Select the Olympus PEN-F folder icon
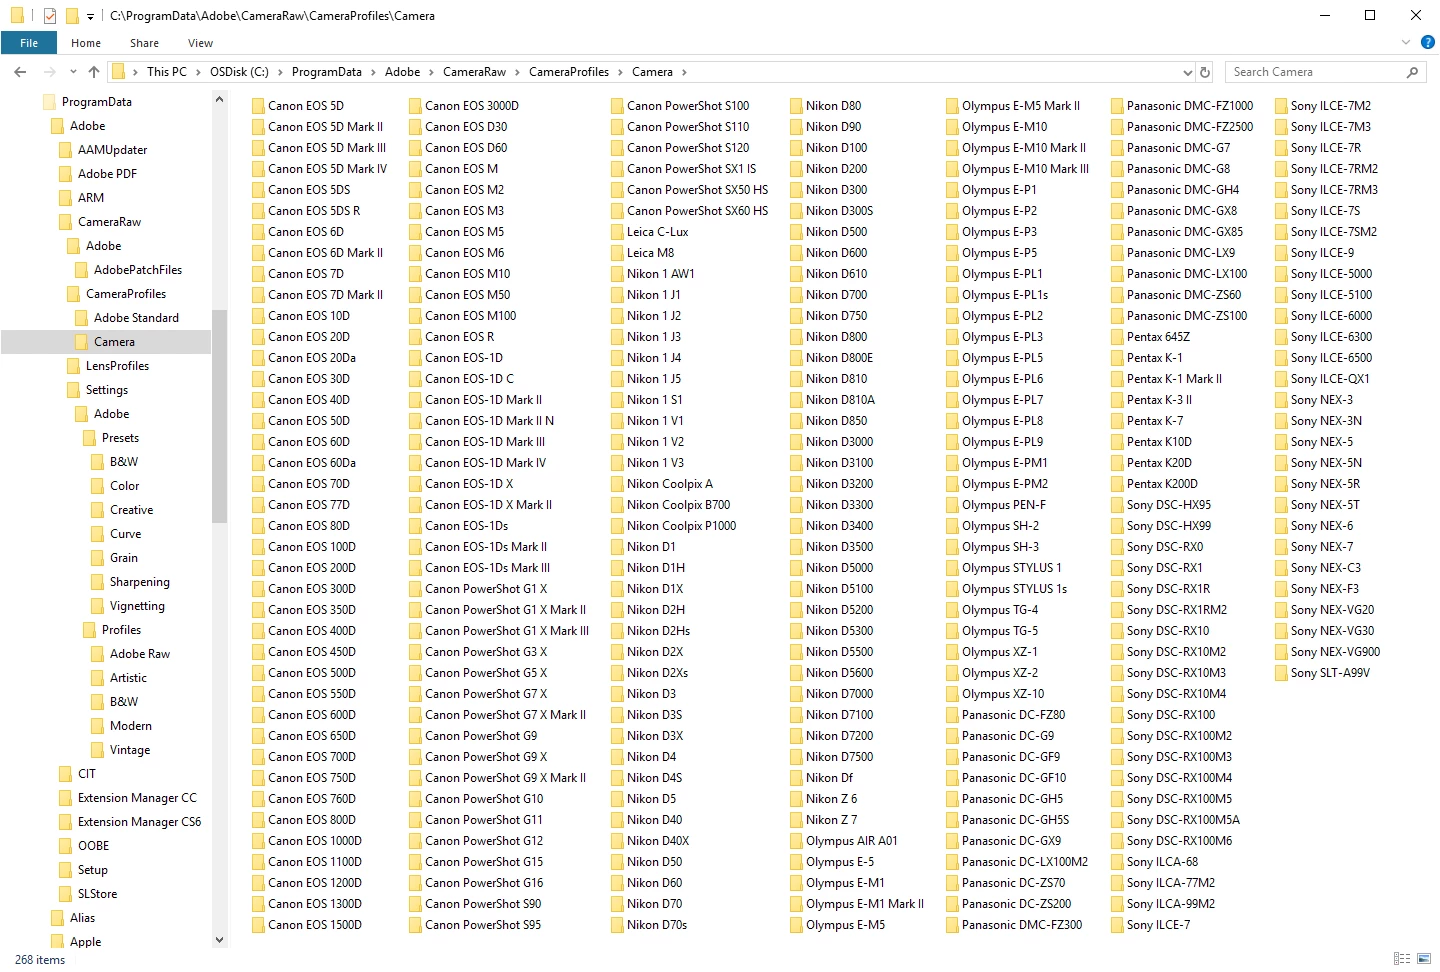1440x972 pixels. (x=952, y=505)
